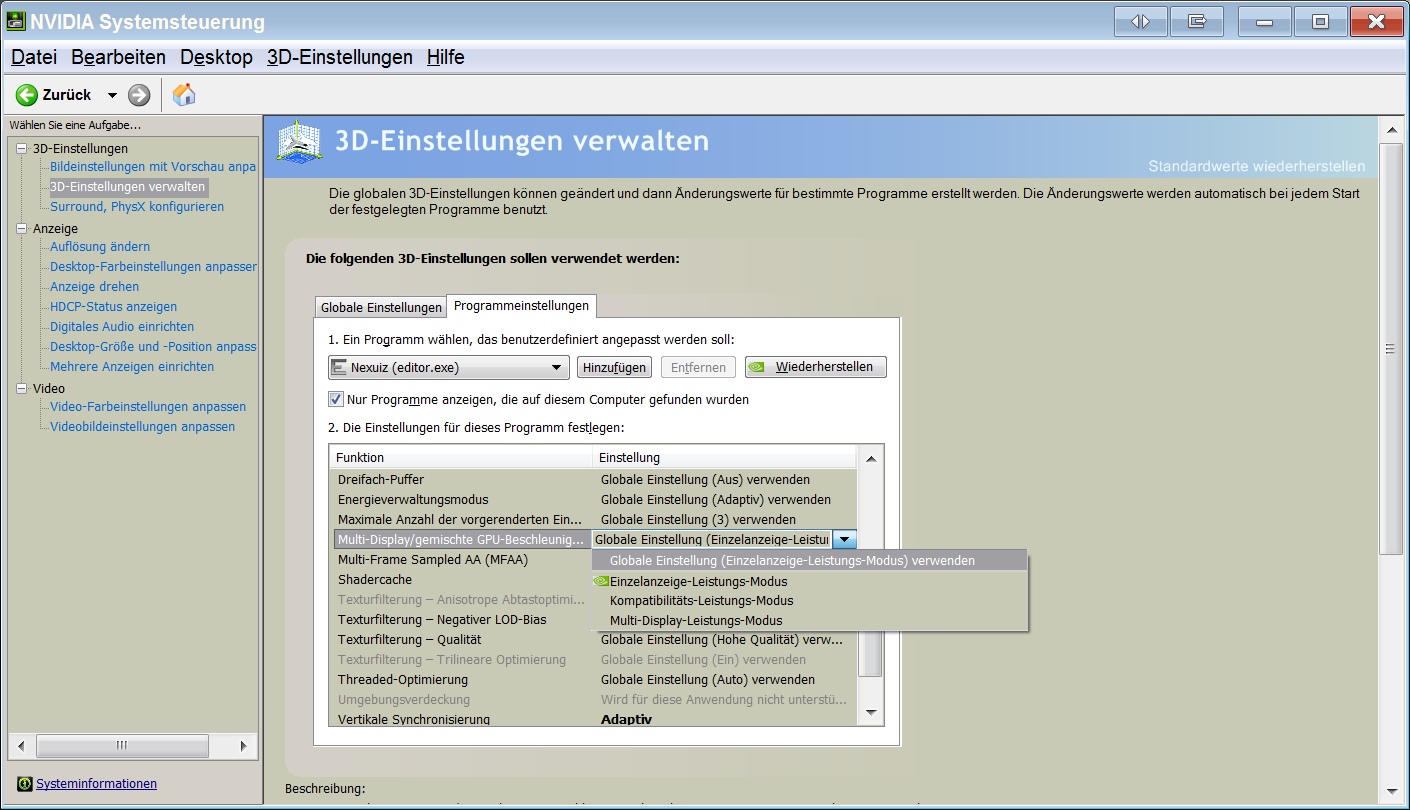Open HDCP-Status anzeigen

point(114,307)
